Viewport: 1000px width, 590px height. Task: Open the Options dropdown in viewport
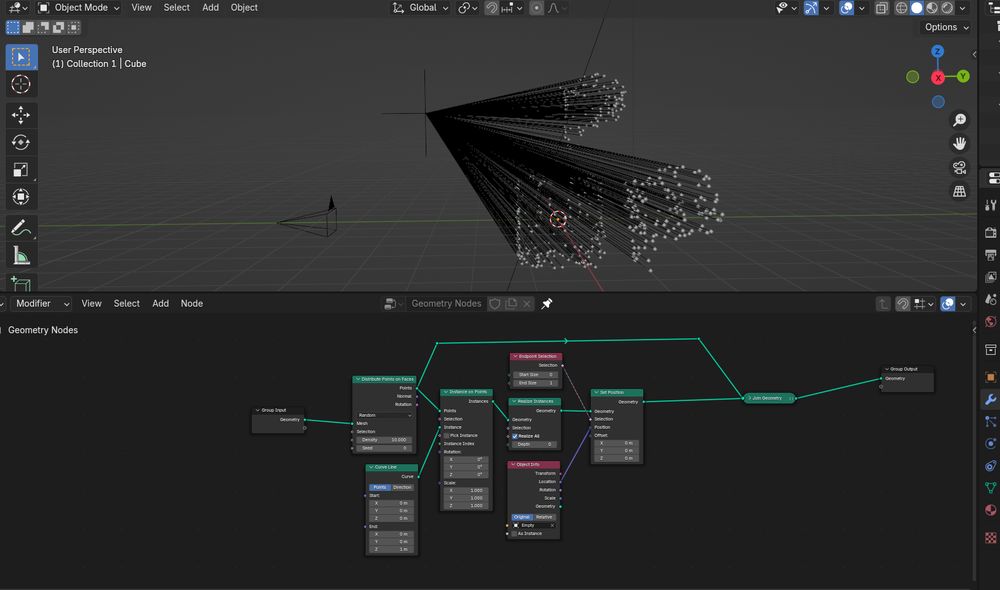point(946,27)
